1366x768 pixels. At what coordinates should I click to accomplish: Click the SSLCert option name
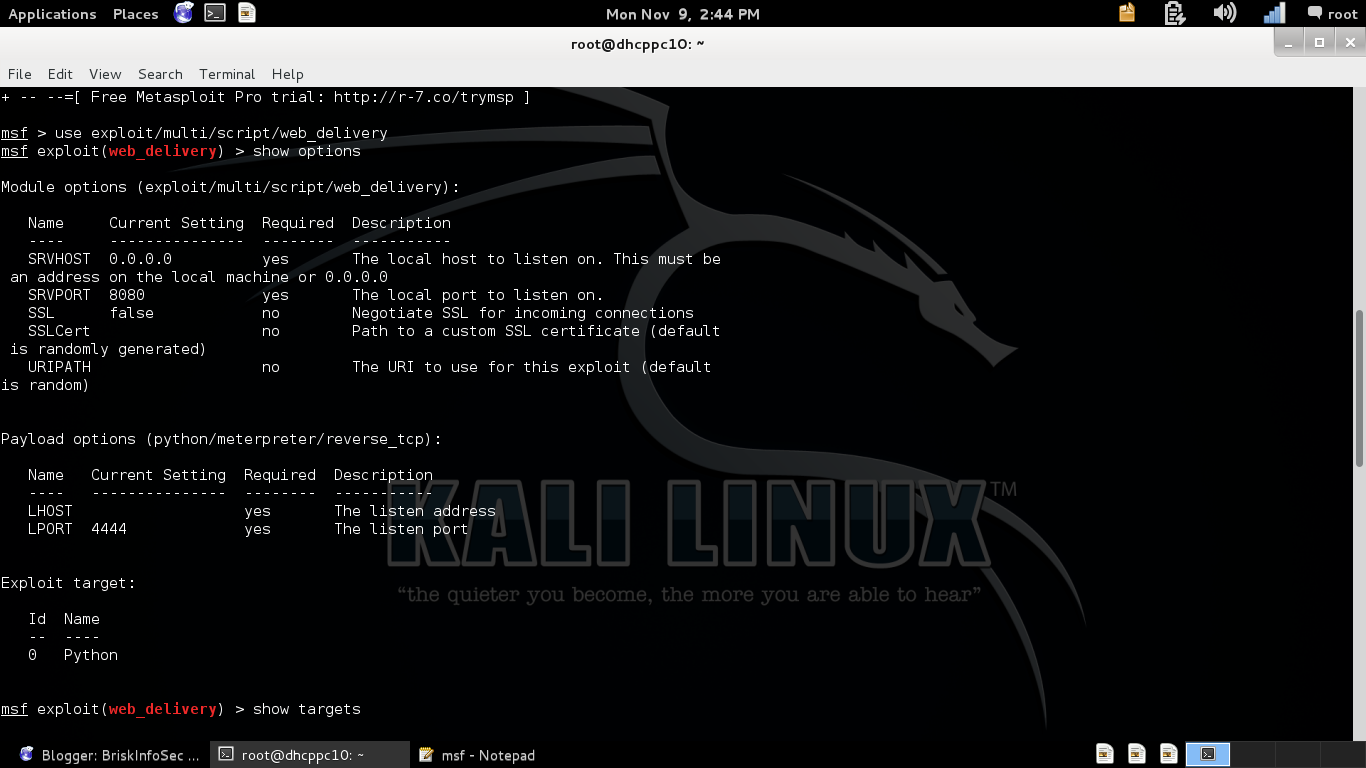59,331
